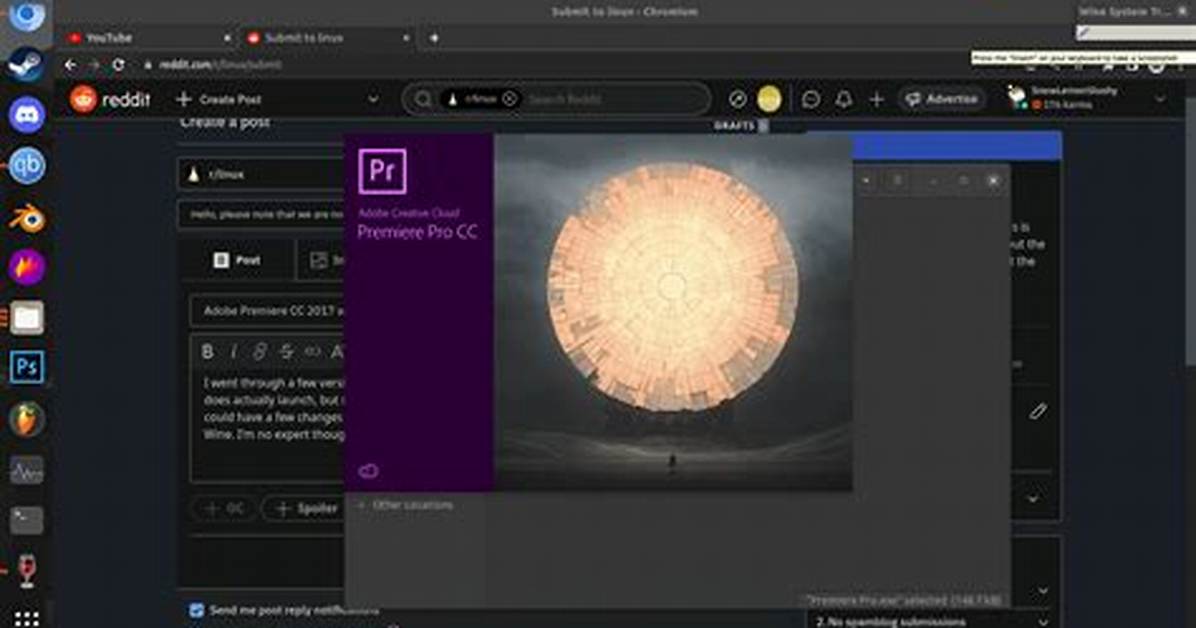The height and width of the screenshot is (628, 1196).
Task: Add the Spoiler tag to post
Action: (307, 508)
